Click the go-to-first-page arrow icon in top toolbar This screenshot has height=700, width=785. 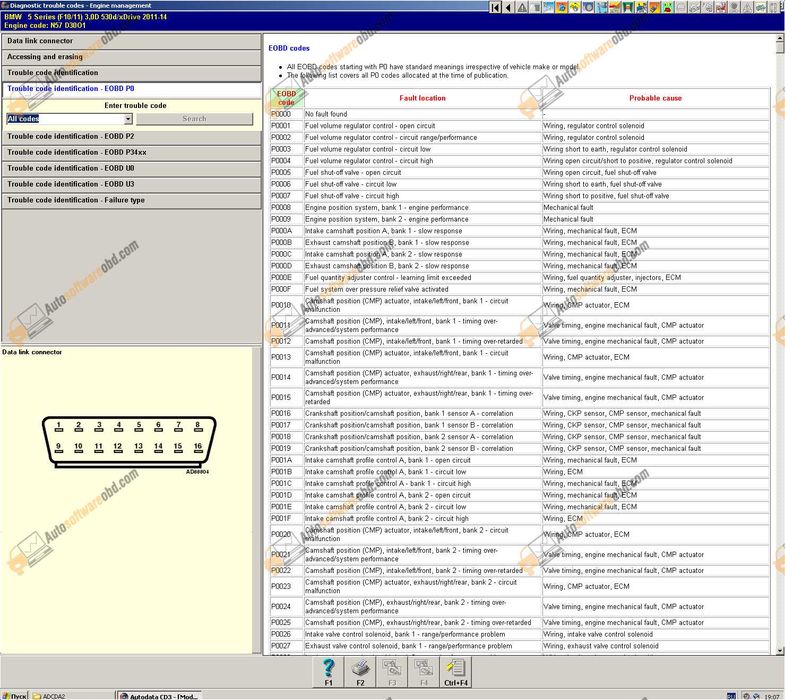pyautogui.click(x=495, y=8)
